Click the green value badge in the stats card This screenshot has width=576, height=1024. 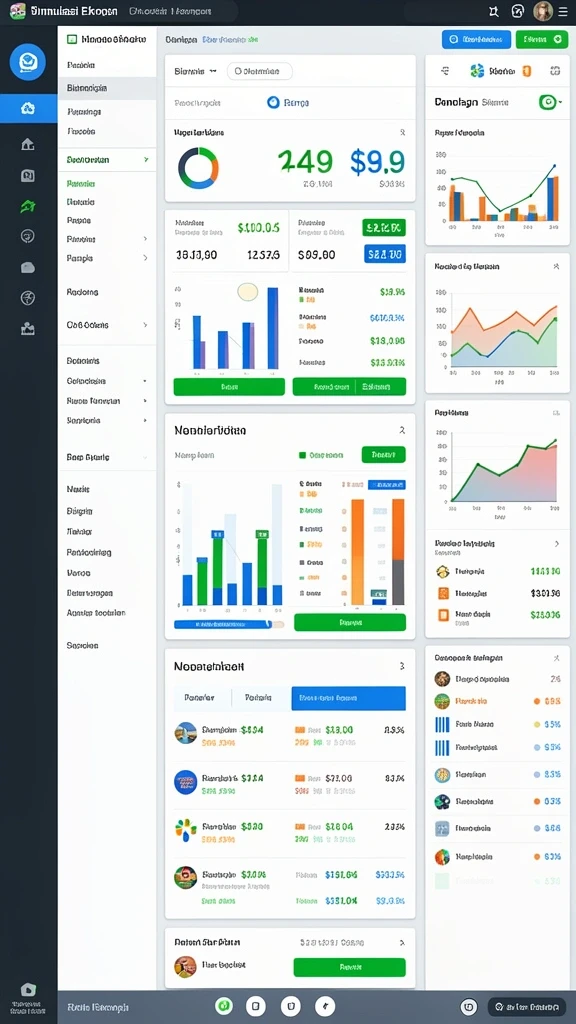coord(384,227)
